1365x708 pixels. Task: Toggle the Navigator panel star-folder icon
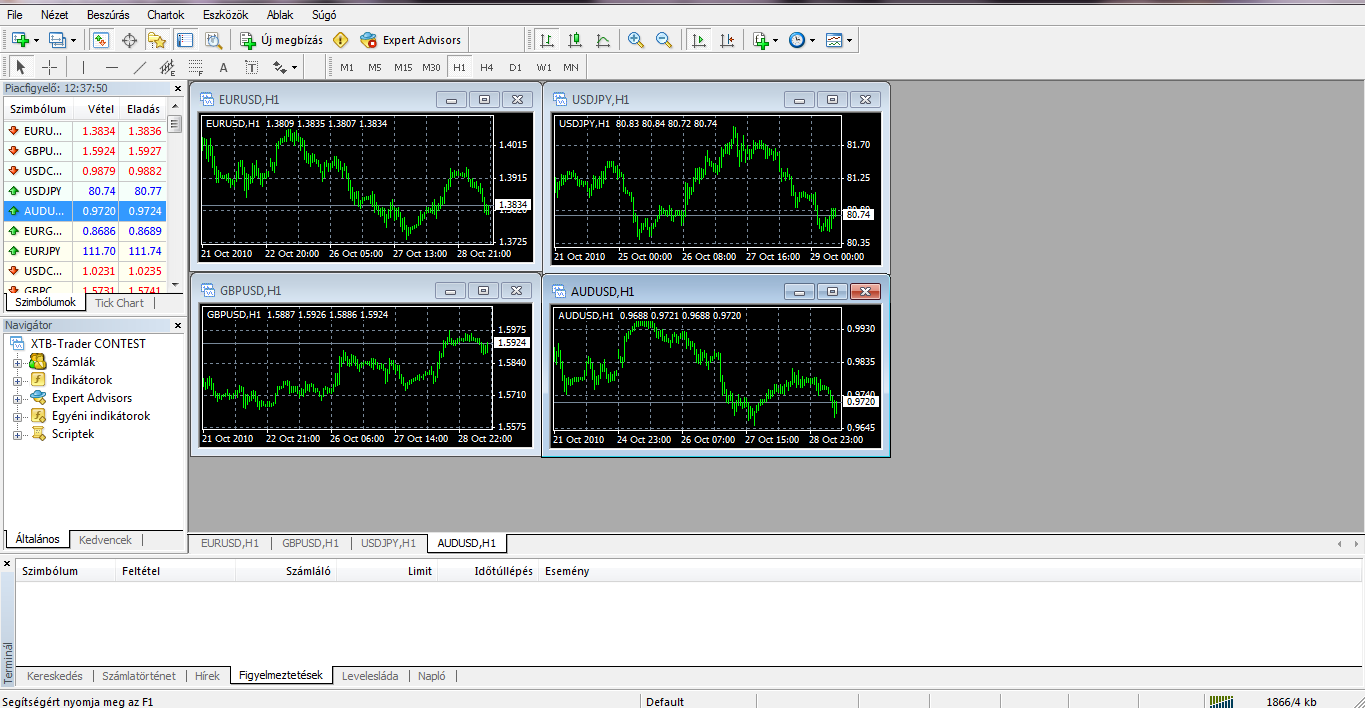click(x=157, y=40)
